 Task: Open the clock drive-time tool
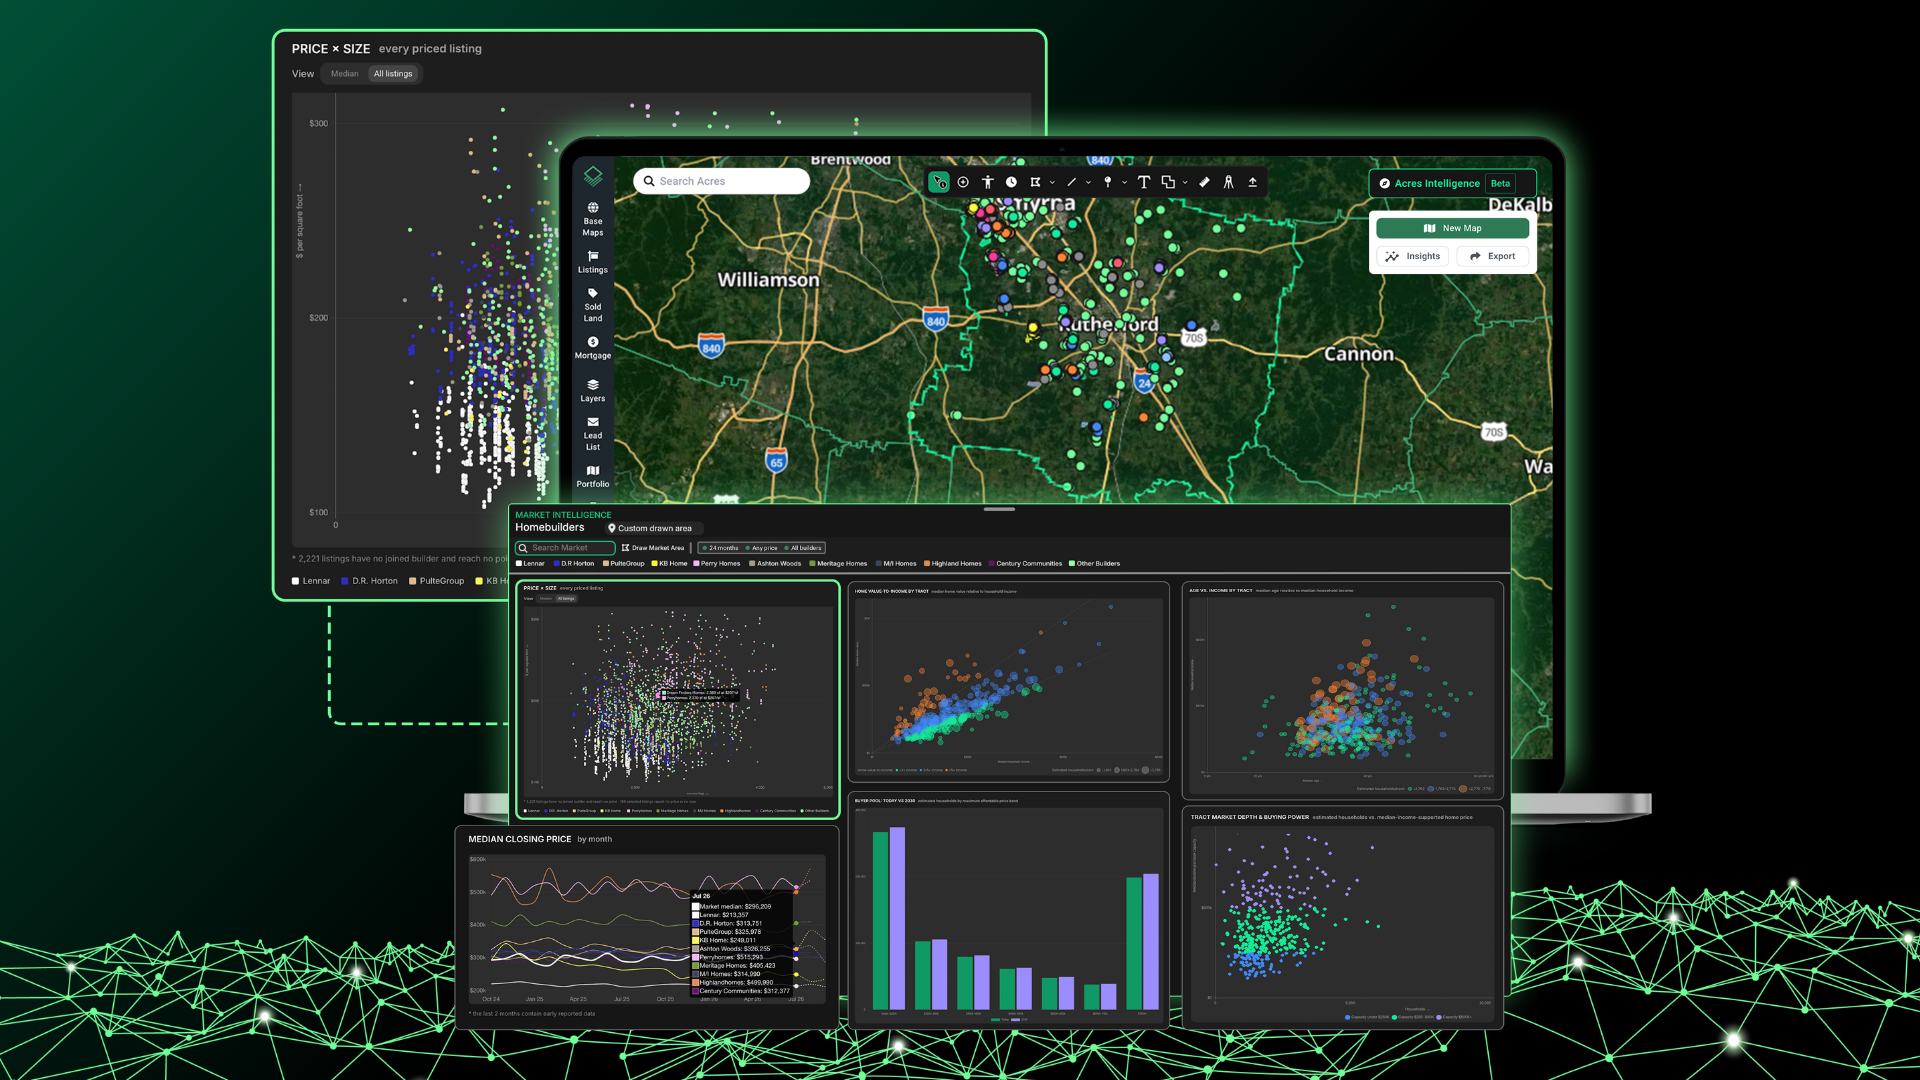pos(1011,182)
